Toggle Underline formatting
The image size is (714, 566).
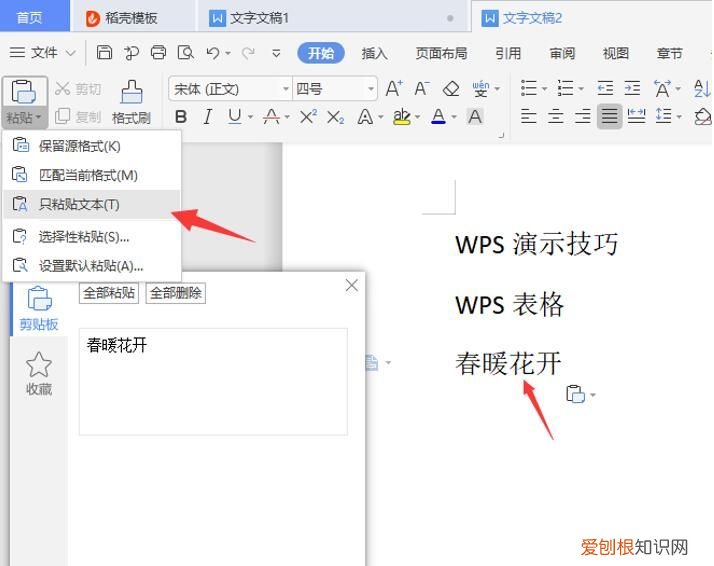[x=235, y=117]
